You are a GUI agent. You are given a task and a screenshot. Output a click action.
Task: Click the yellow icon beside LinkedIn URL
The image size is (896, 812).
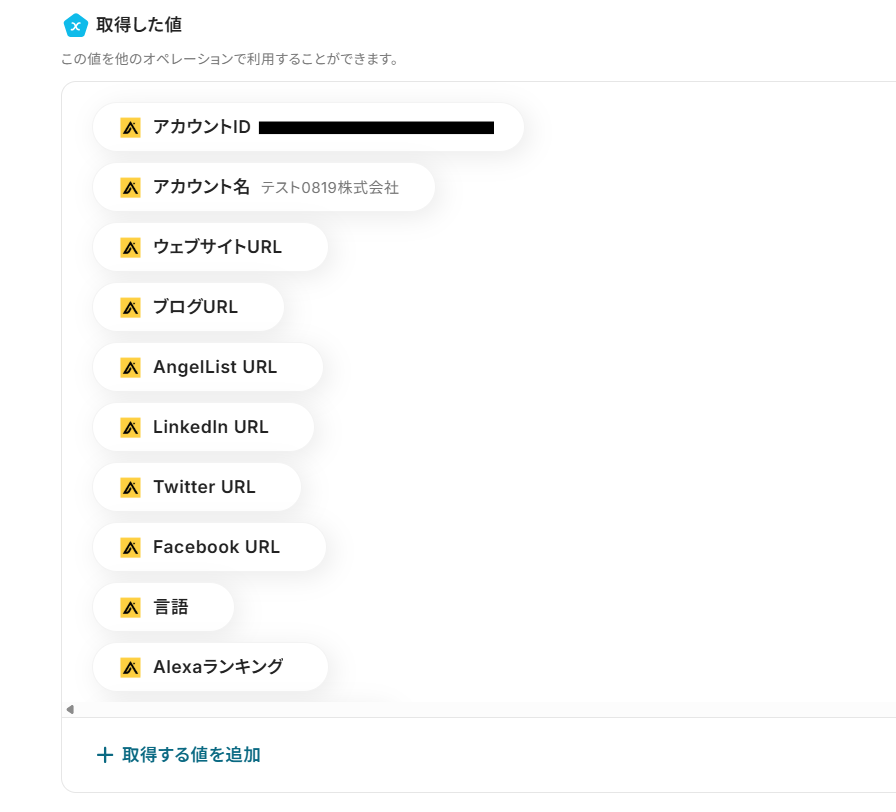tap(130, 427)
